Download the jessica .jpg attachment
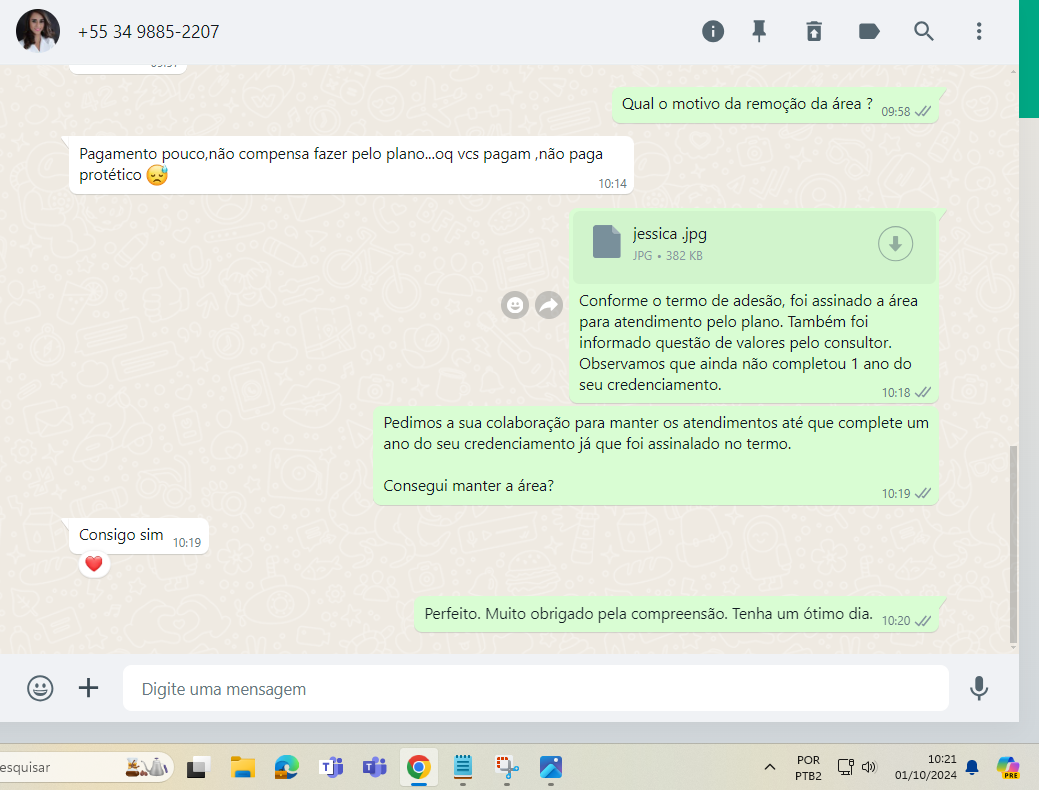The image size is (1039, 790). point(895,243)
